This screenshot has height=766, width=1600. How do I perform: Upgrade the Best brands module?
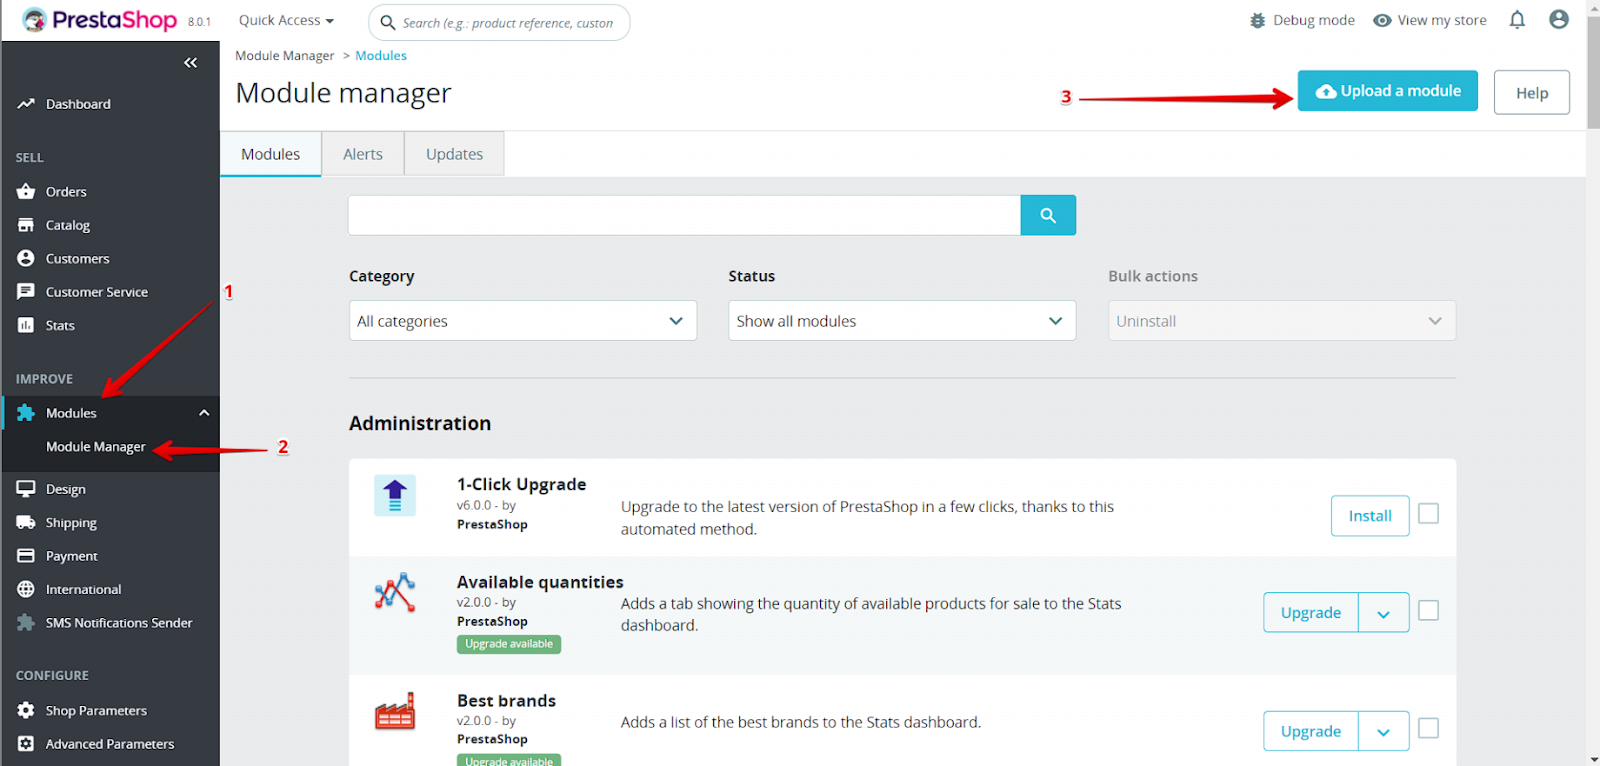point(1311,731)
